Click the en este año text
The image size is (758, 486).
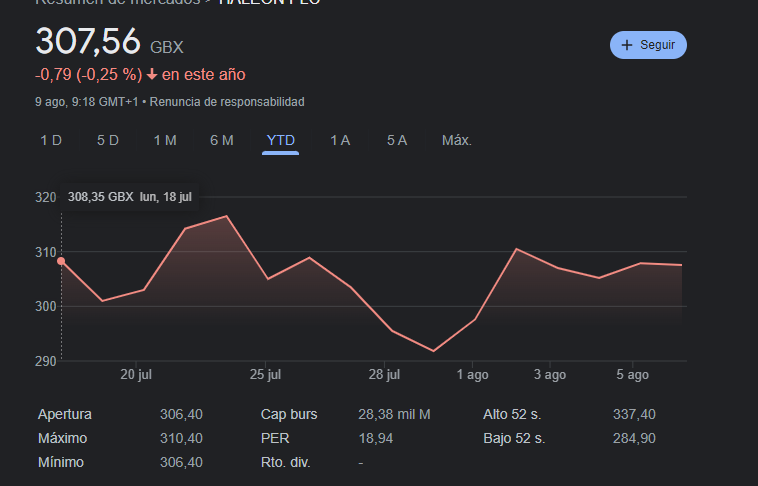click(204, 74)
